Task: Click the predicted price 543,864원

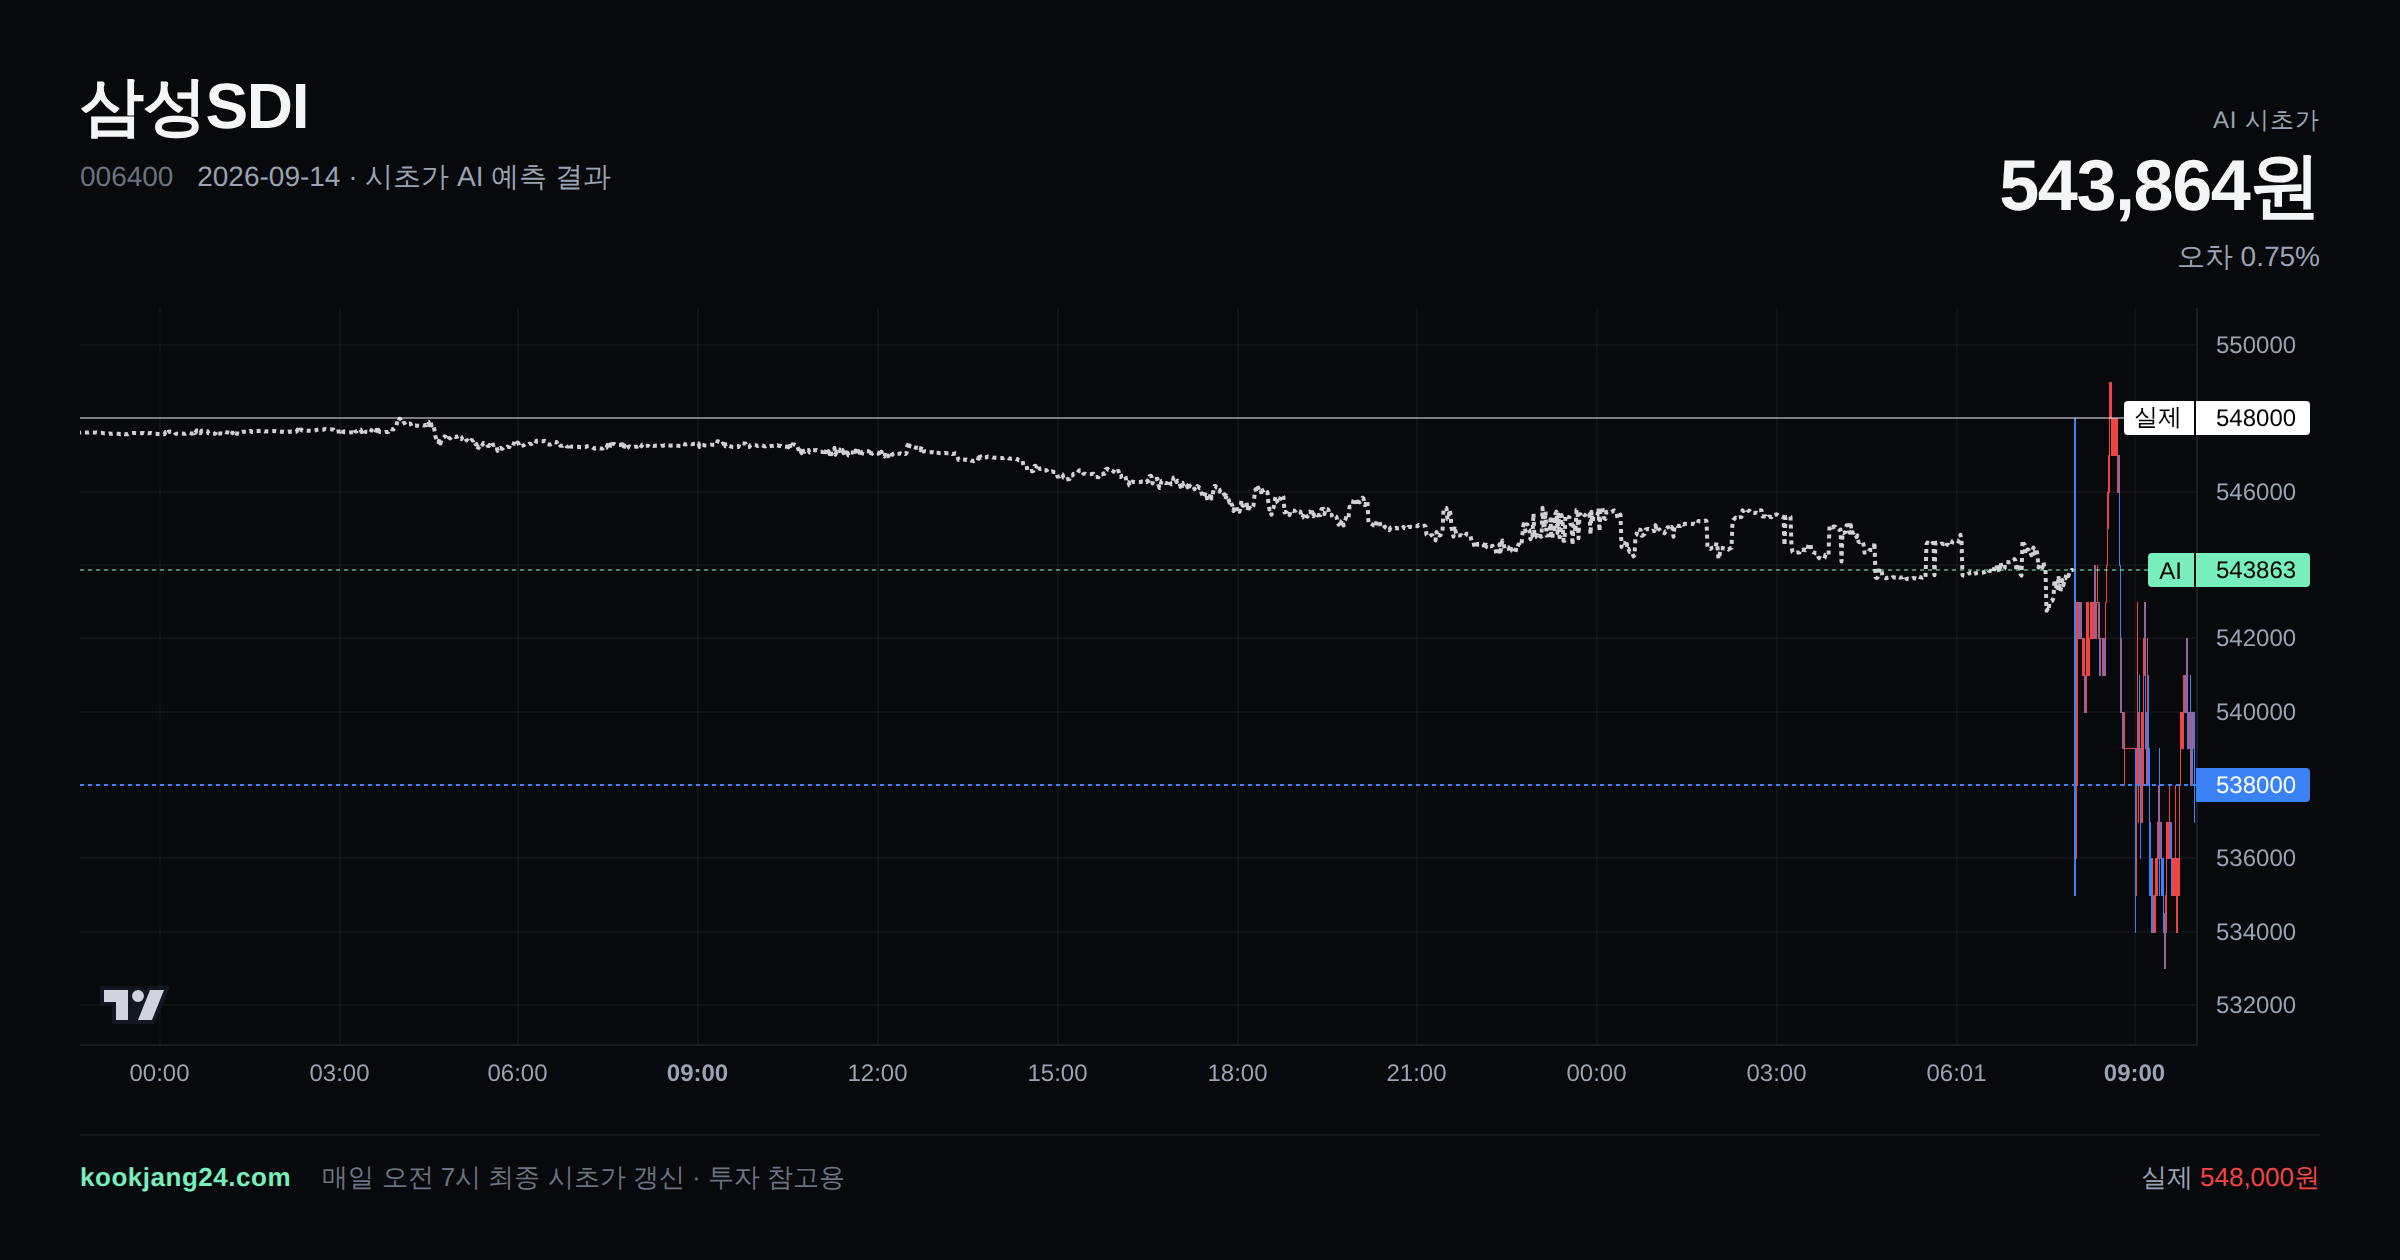Action: click(x=2158, y=187)
